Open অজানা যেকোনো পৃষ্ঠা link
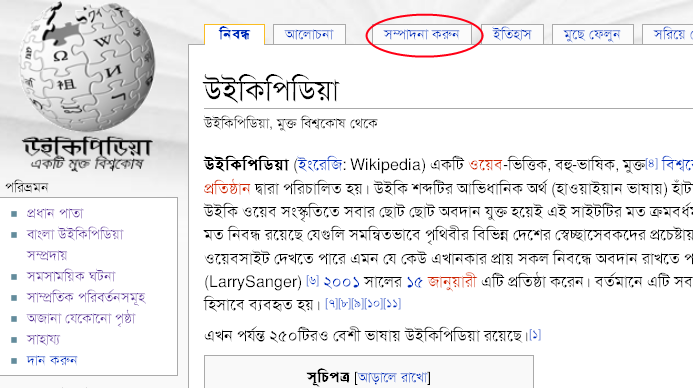 (80, 318)
